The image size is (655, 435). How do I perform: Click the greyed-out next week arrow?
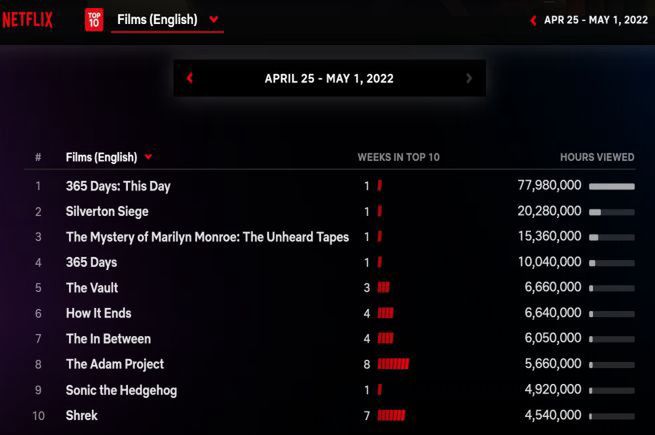(469, 79)
